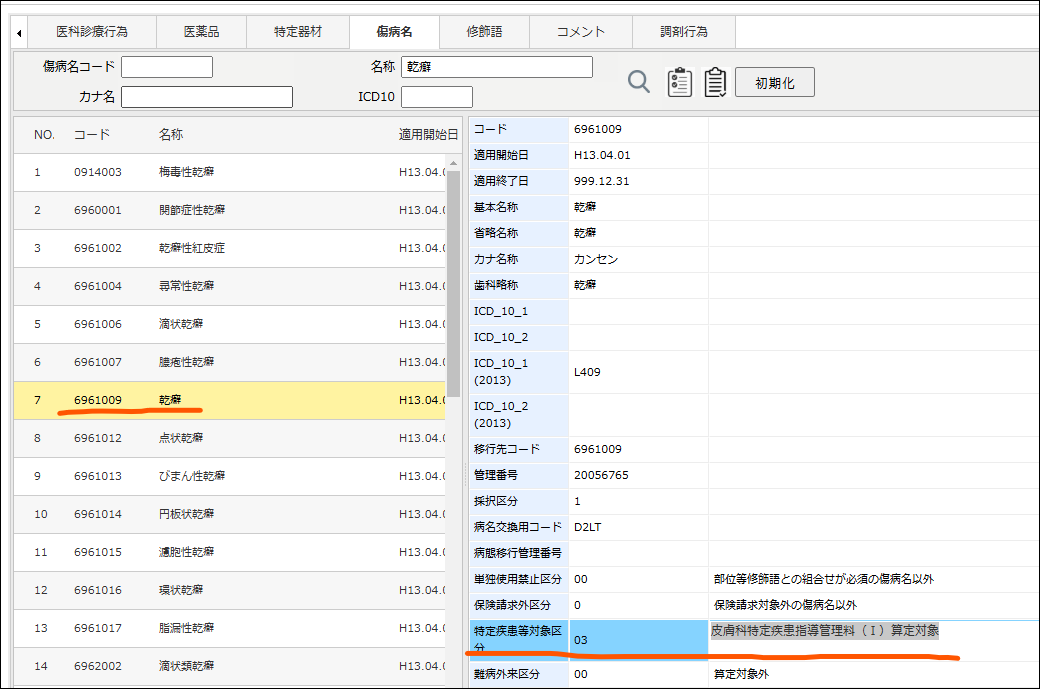1040x689 pixels.
Task: Click the results list vertical scrollbar thumb
Action: click(x=453, y=282)
